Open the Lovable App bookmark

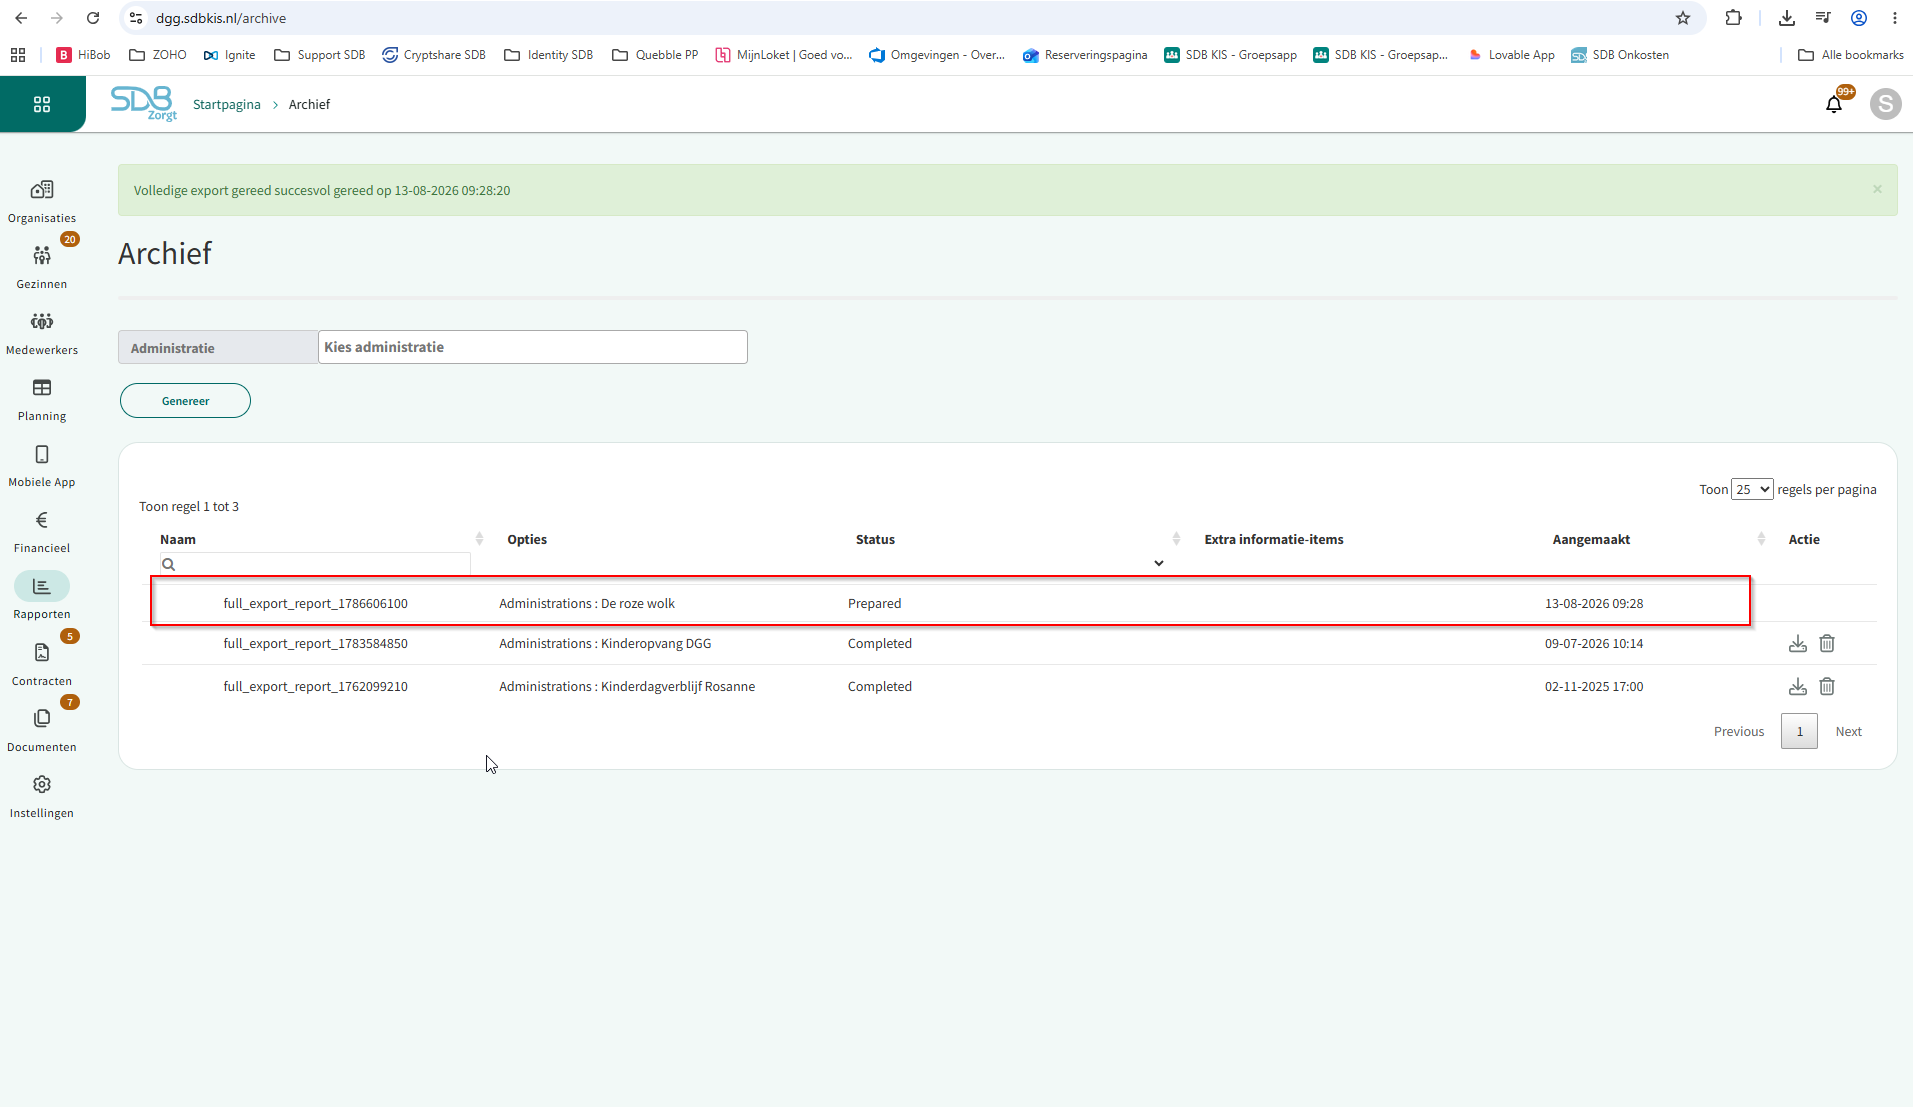pyautogui.click(x=1510, y=55)
